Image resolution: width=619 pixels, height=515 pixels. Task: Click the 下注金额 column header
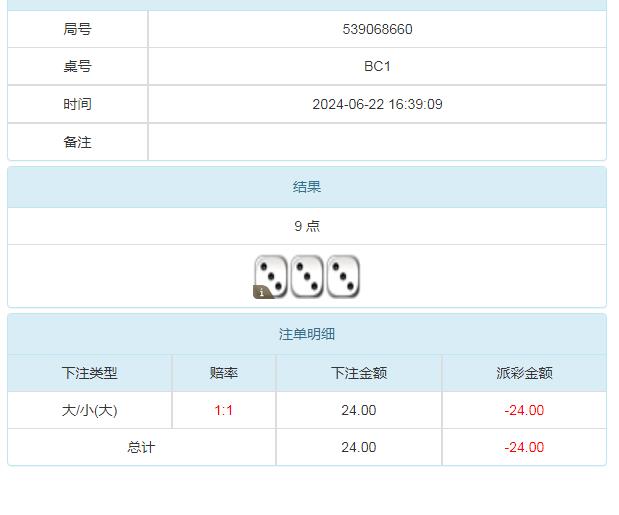click(359, 373)
